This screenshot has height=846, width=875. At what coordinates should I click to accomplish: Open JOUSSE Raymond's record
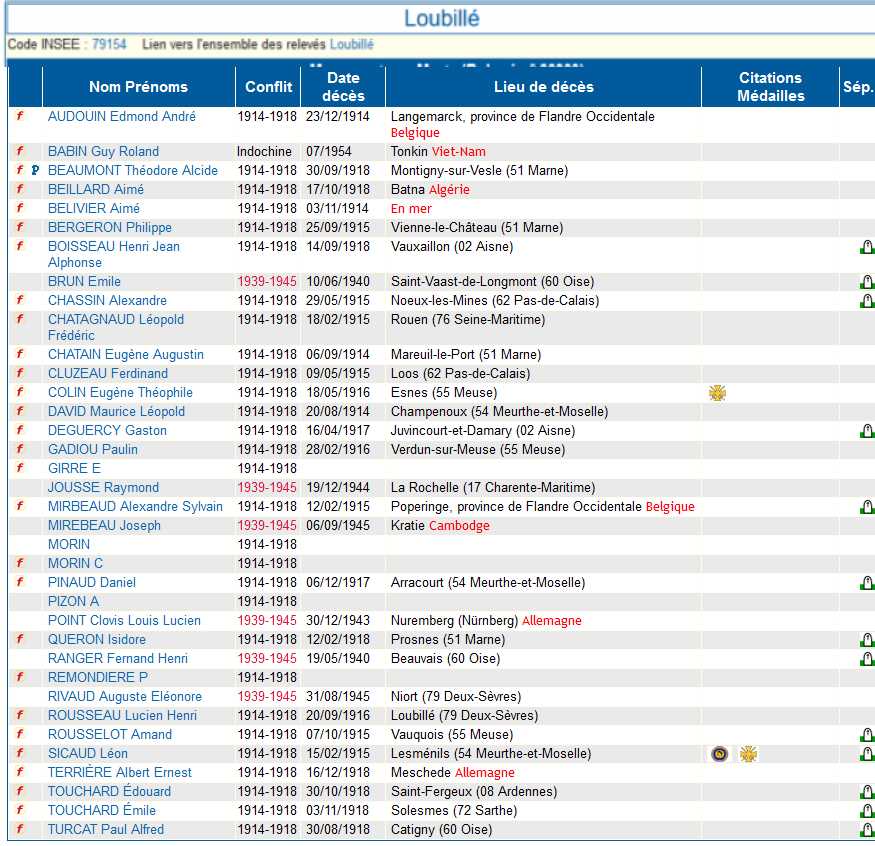tap(103, 488)
